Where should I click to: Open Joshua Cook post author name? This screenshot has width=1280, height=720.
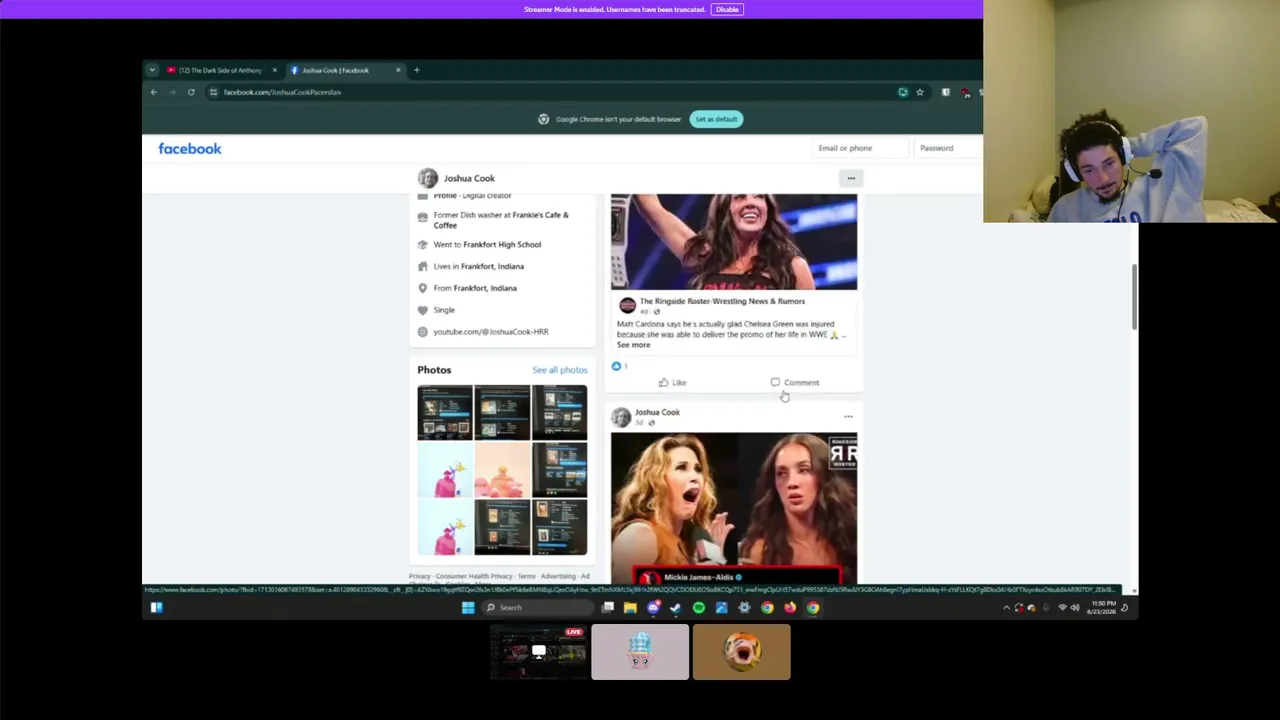pyautogui.click(x=657, y=412)
